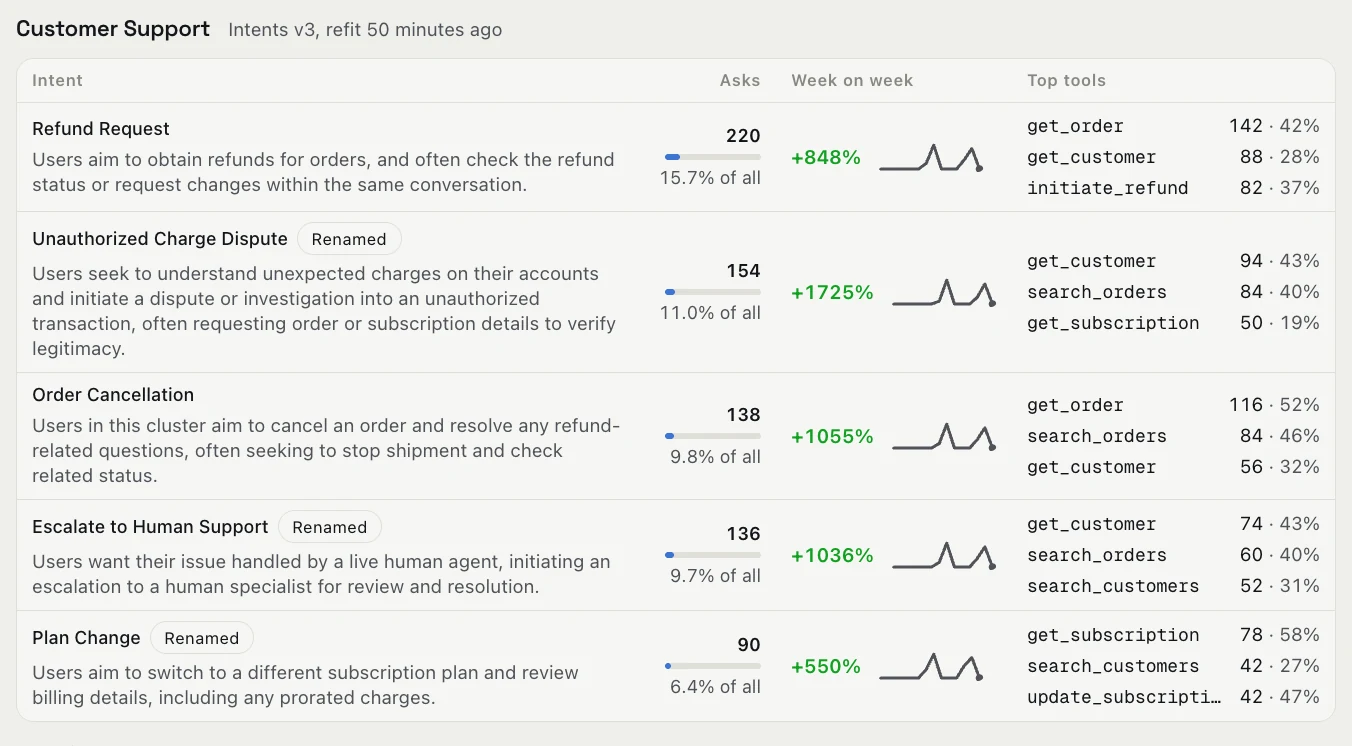
Task: Click the Asks column header
Action: click(740, 81)
